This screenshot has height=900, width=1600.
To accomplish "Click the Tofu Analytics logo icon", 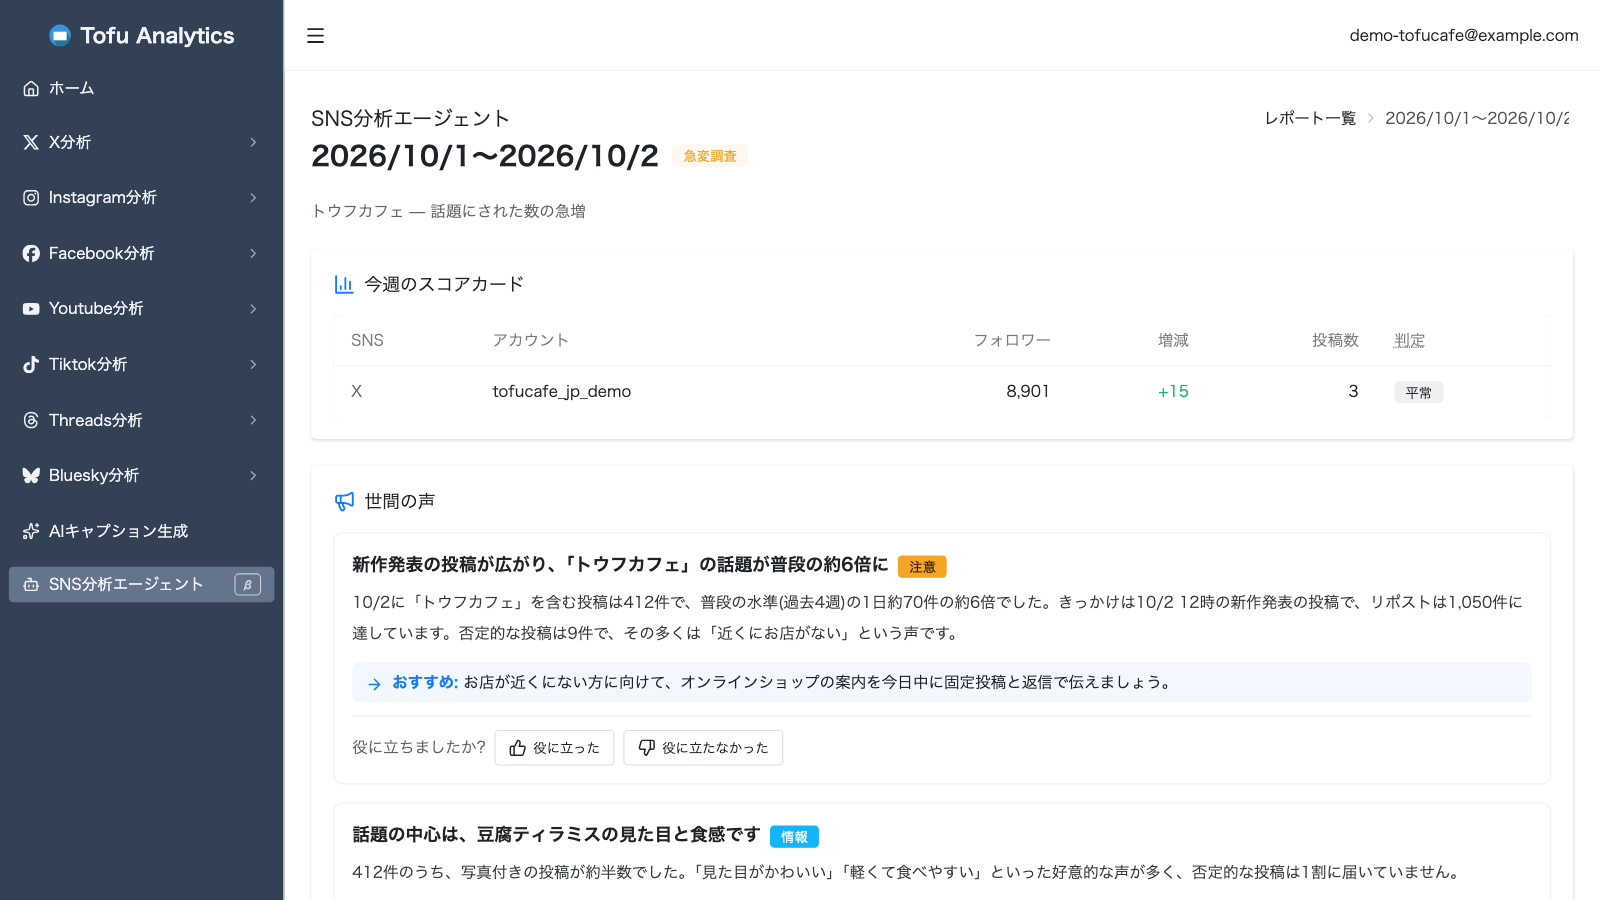I will pos(60,36).
